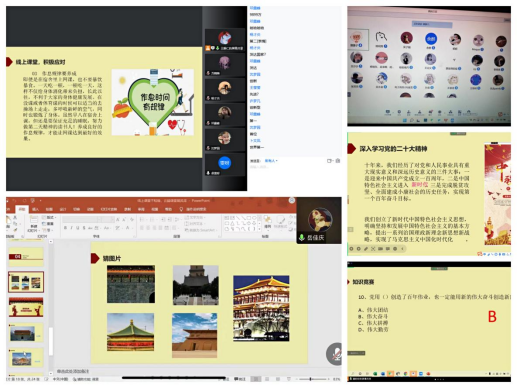
Task: Open the slide layout 版式 dropdown
Action: click(49, 217)
